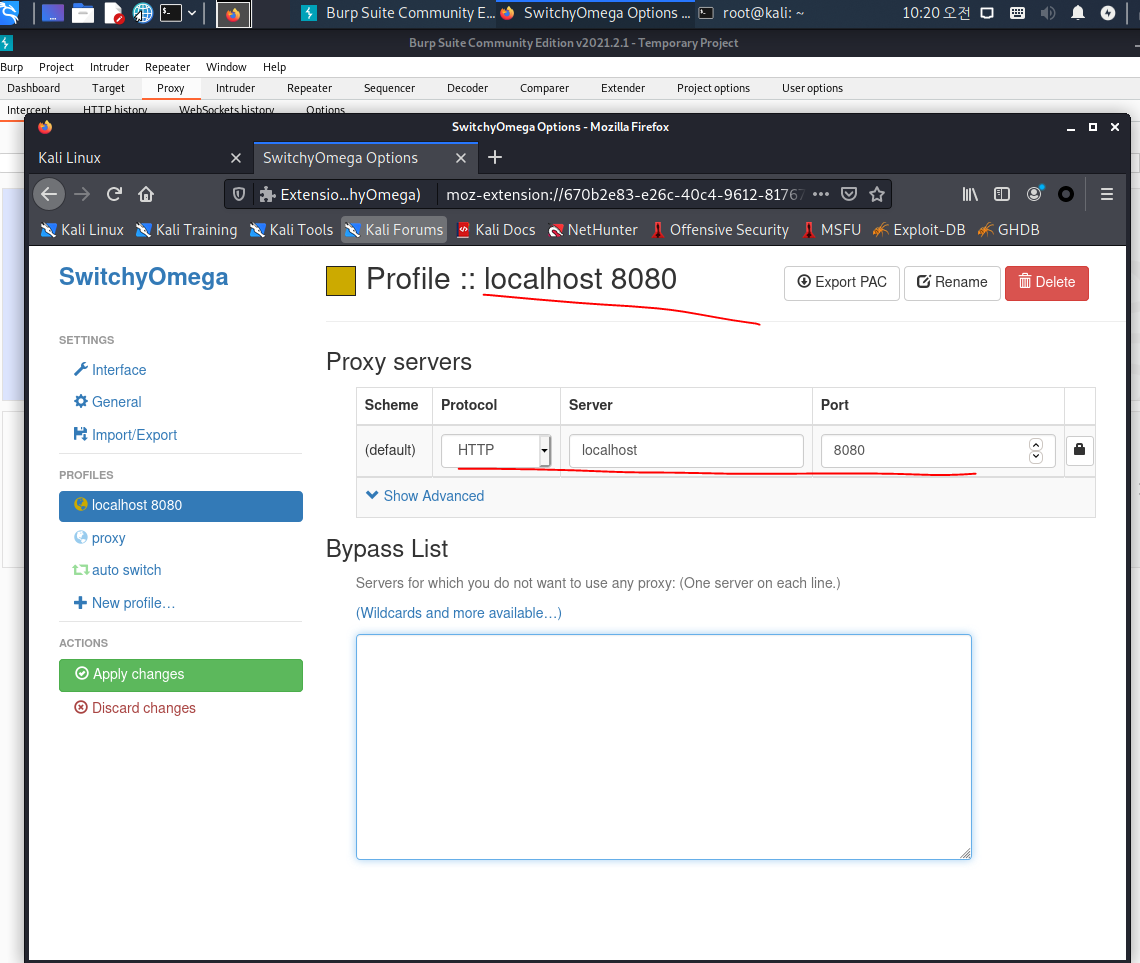Open the Firefox Library icon
Screen dimensions: 1140x963
click(970, 194)
